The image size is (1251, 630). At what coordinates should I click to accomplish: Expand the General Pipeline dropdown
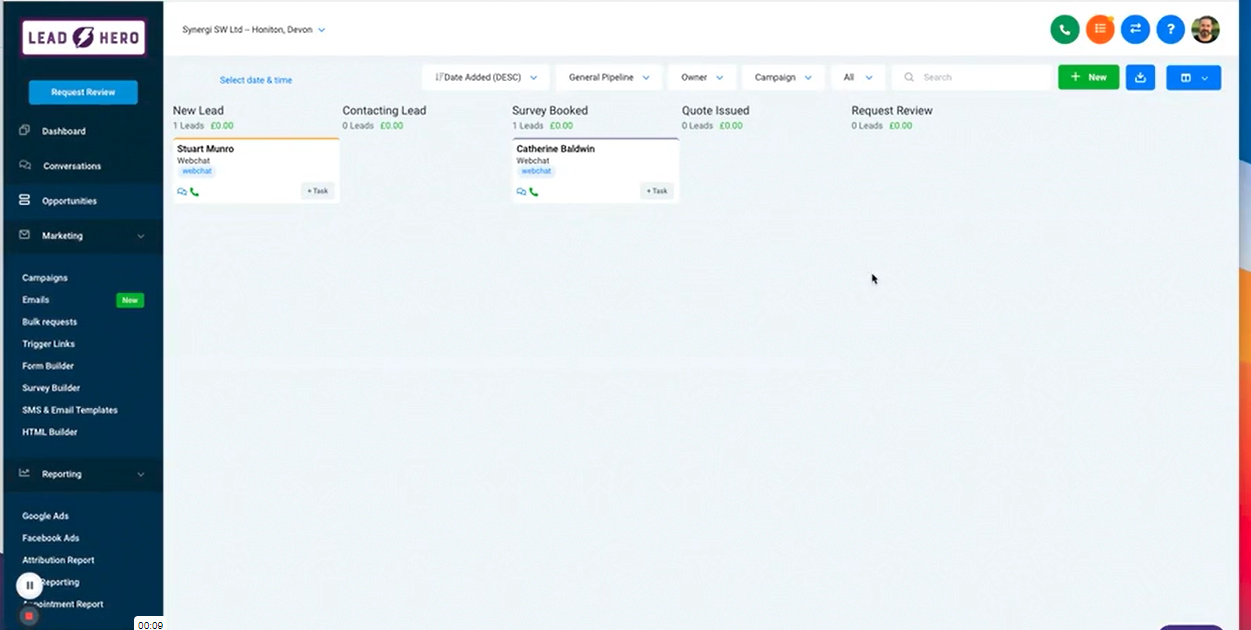(609, 77)
